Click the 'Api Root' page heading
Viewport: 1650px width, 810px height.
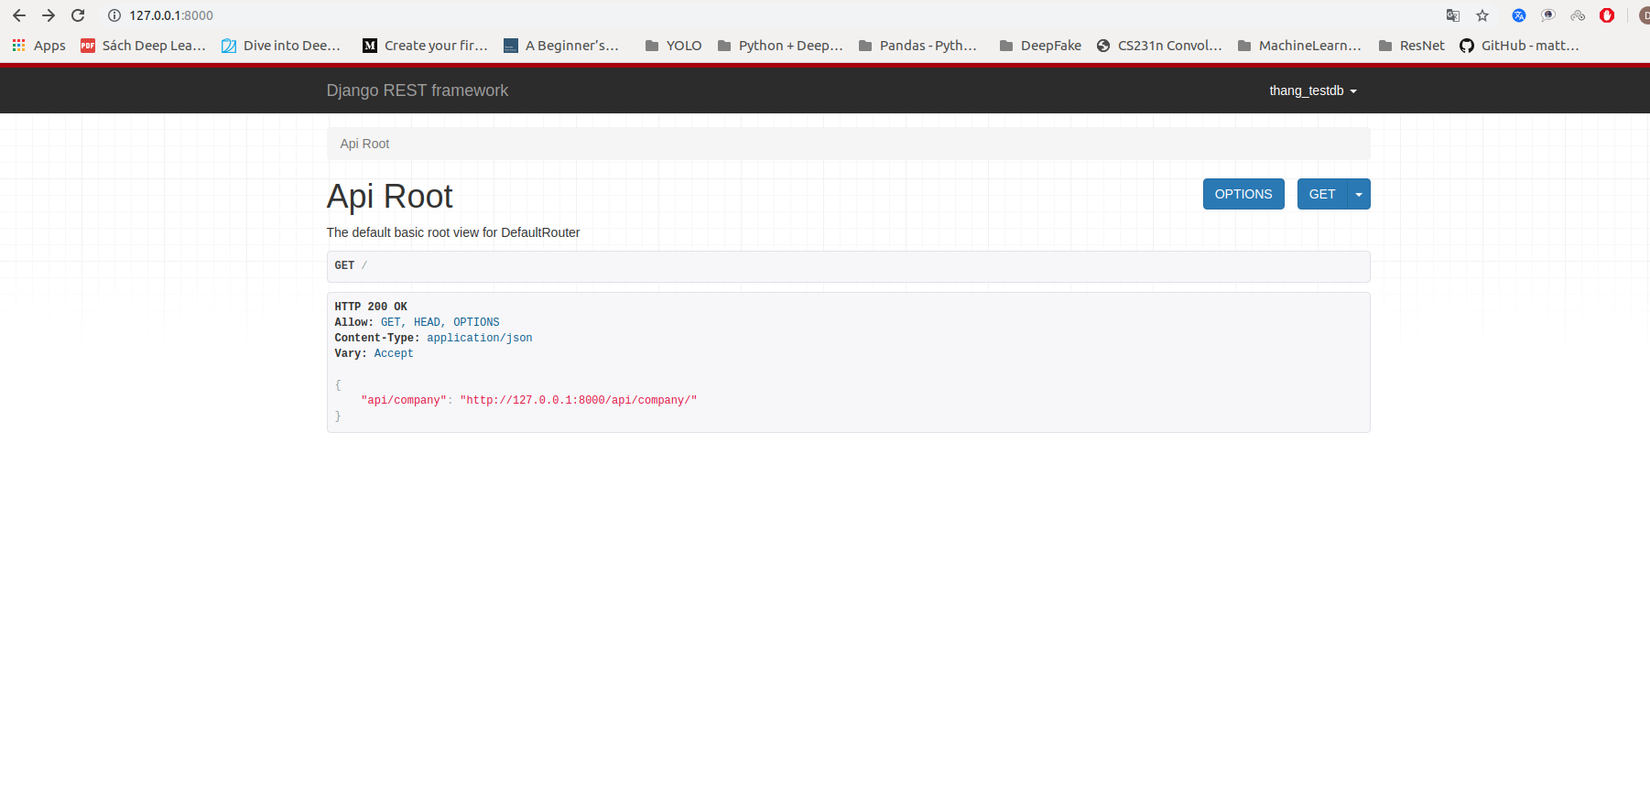click(390, 196)
